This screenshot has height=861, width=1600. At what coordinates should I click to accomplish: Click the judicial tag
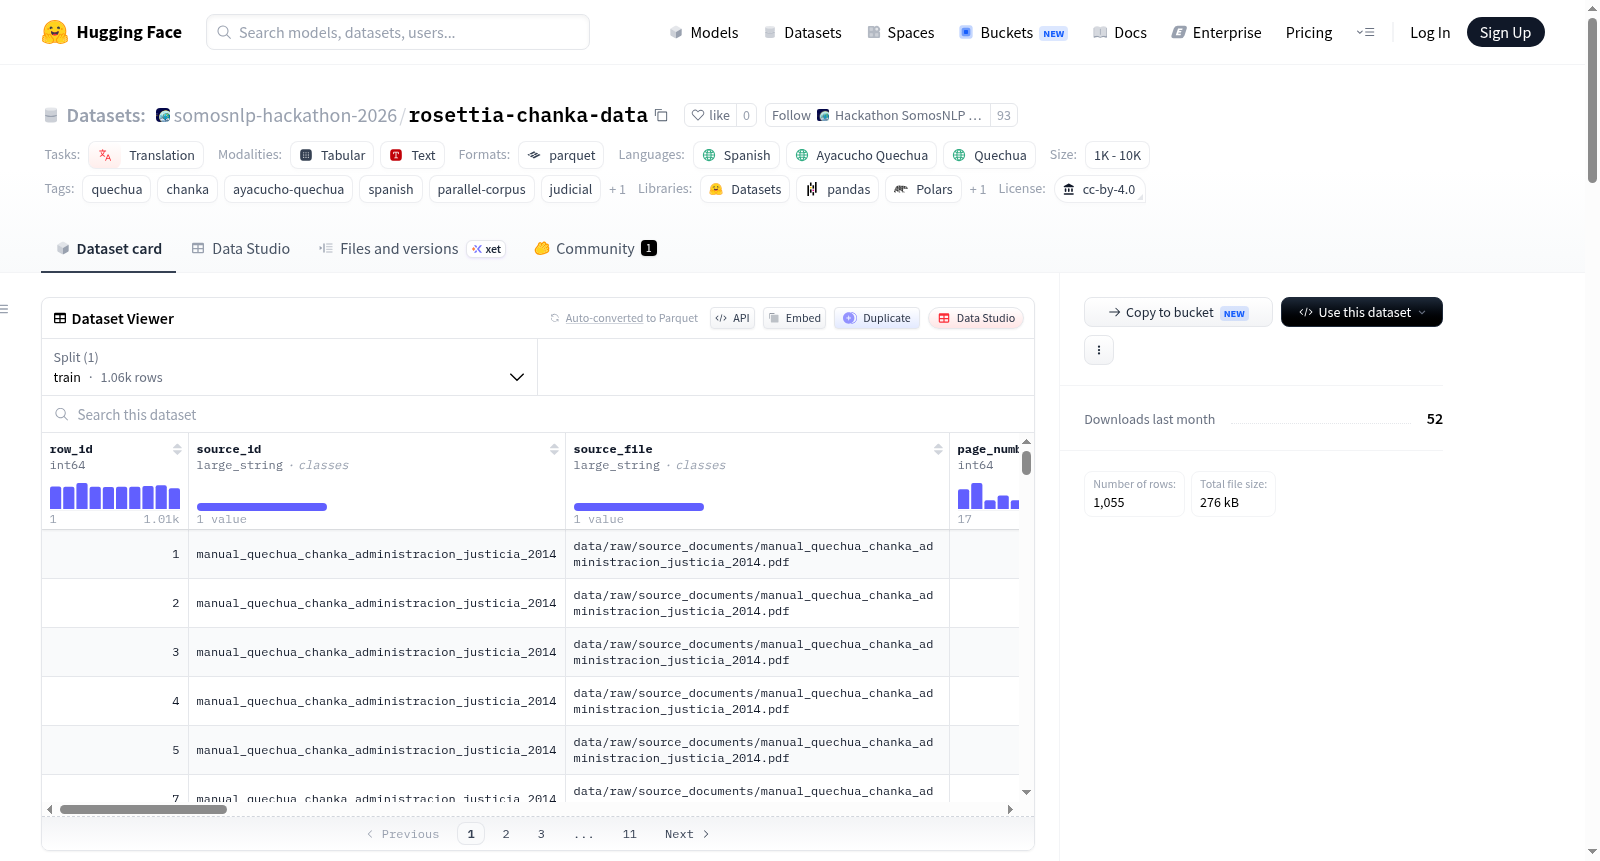(571, 189)
